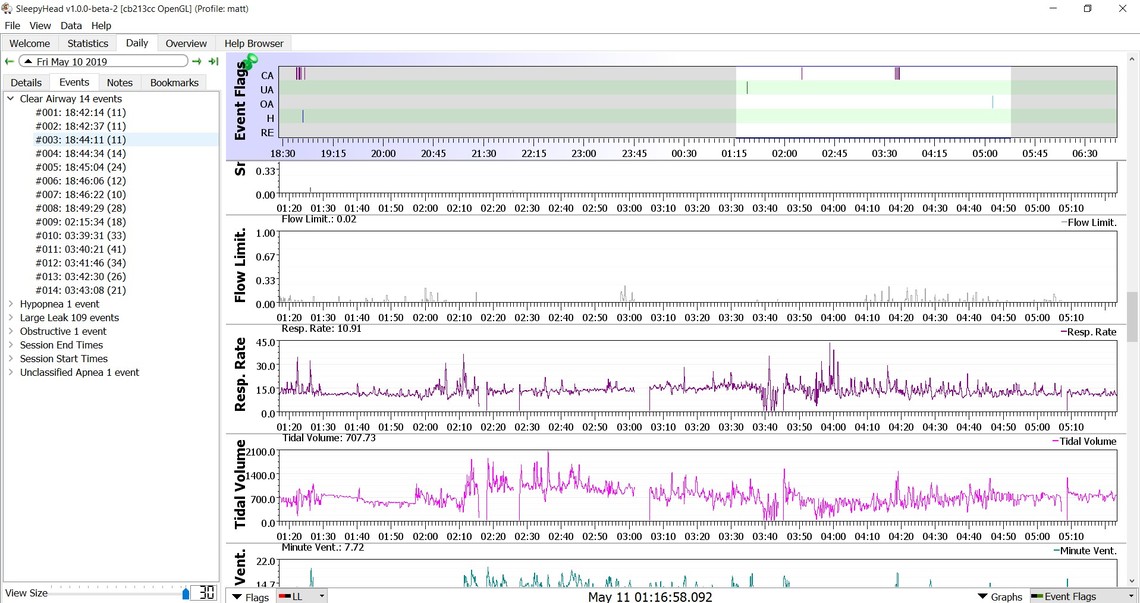1140x603 pixels.
Task: Select event #008: 18:49:29 (28)
Action: (x=81, y=208)
